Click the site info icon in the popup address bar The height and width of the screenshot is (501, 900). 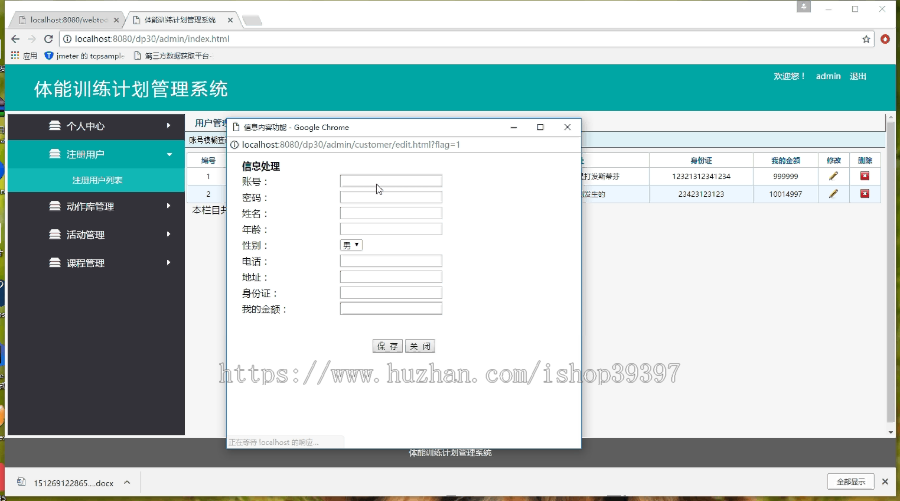pos(234,145)
